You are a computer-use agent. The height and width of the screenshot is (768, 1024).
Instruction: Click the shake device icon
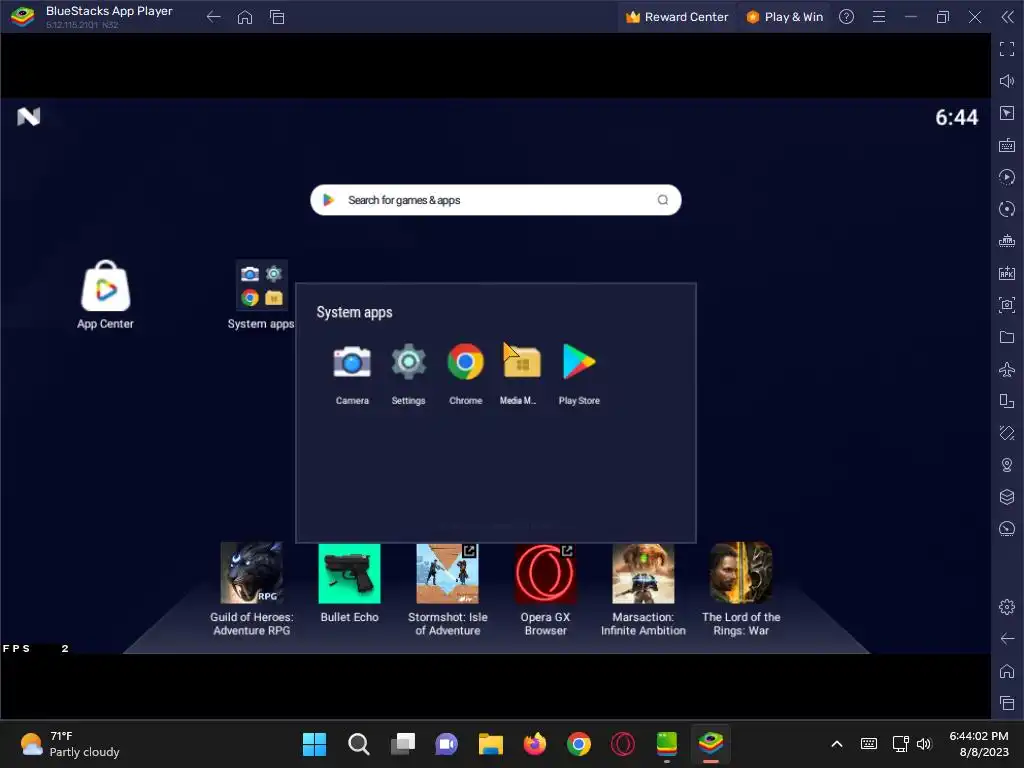[1007, 433]
